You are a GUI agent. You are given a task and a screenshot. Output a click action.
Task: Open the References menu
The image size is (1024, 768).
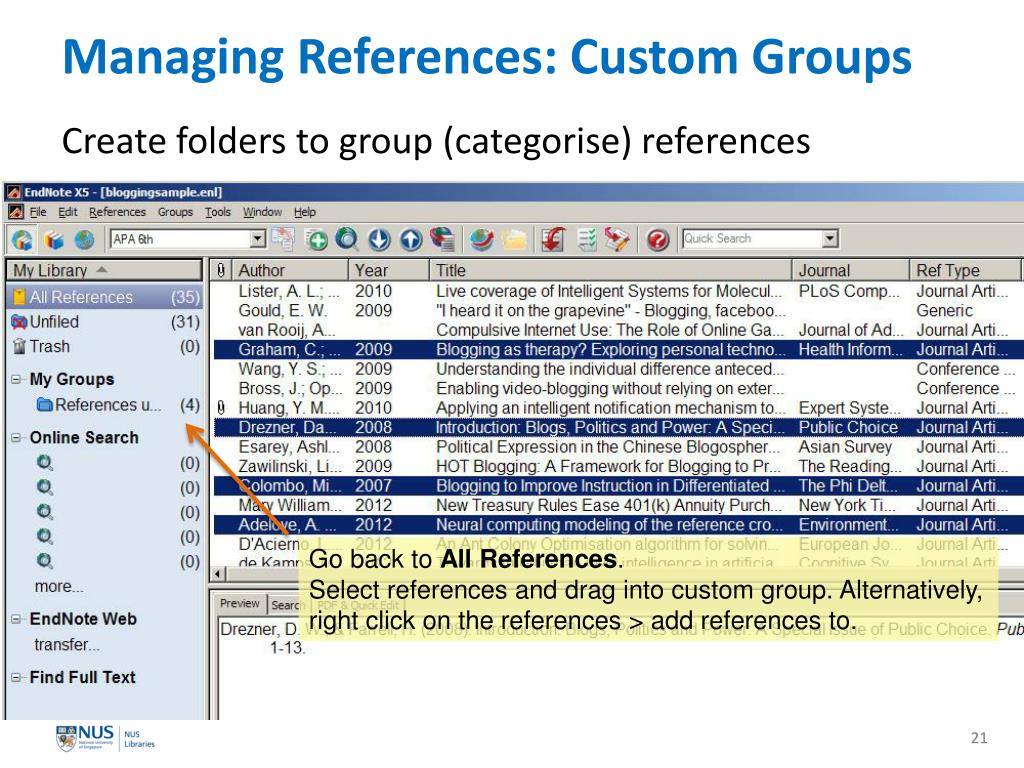(x=117, y=212)
